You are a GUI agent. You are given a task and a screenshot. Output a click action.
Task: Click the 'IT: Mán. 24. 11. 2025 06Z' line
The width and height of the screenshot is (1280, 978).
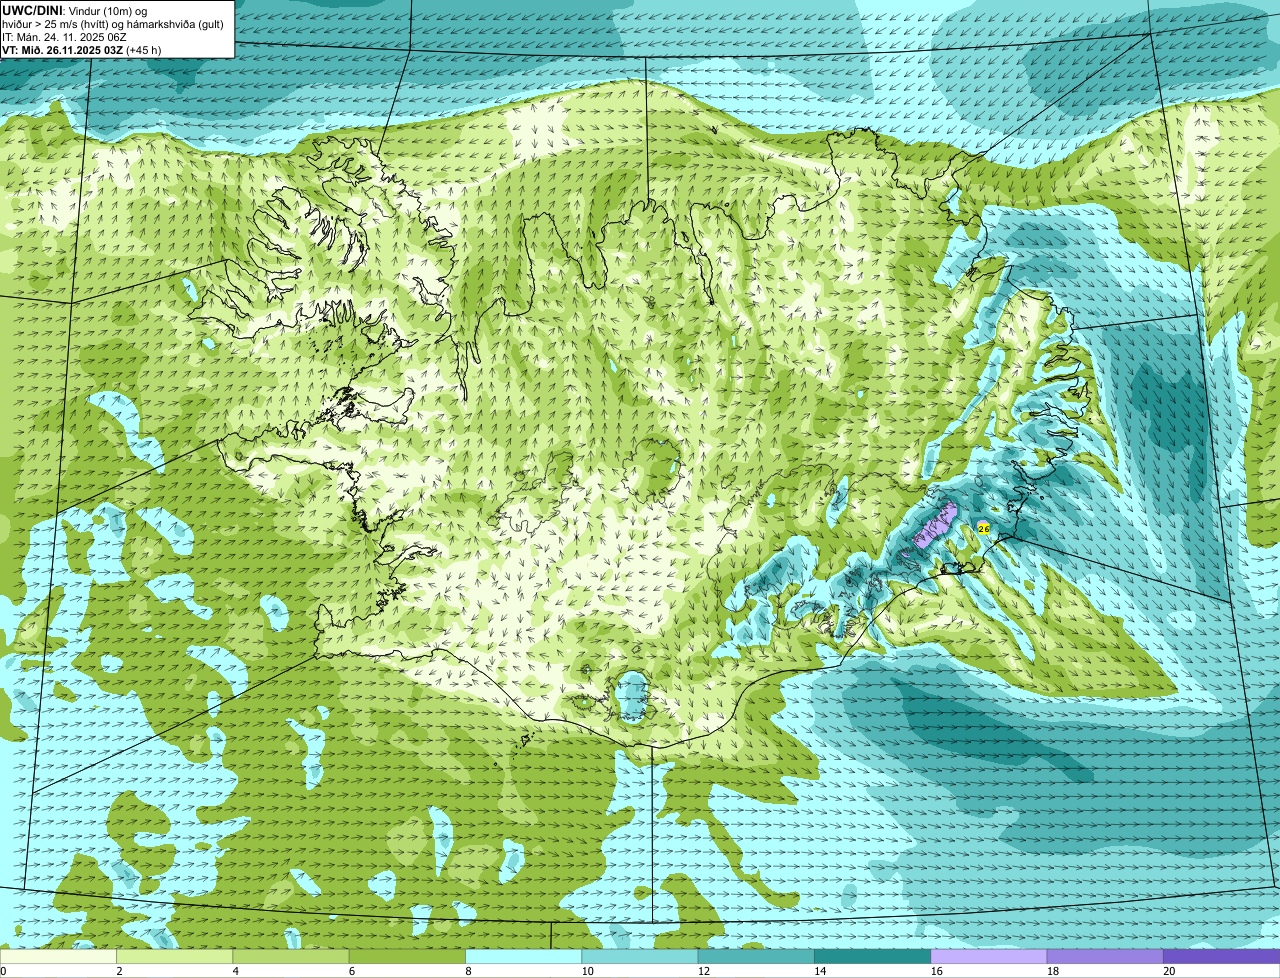point(66,36)
